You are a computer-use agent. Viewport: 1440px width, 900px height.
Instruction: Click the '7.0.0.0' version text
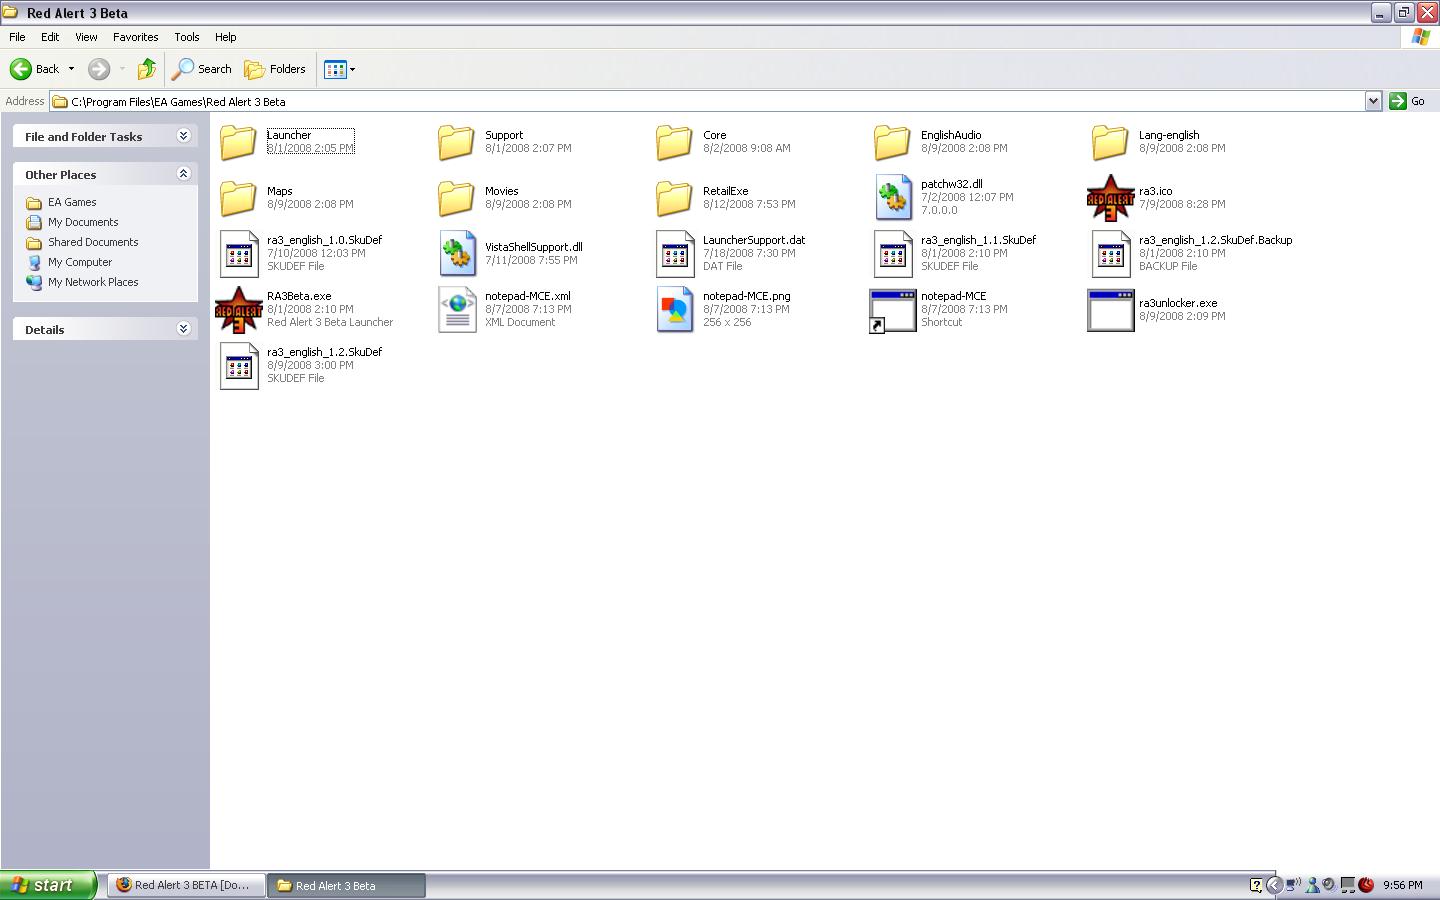click(x=939, y=210)
